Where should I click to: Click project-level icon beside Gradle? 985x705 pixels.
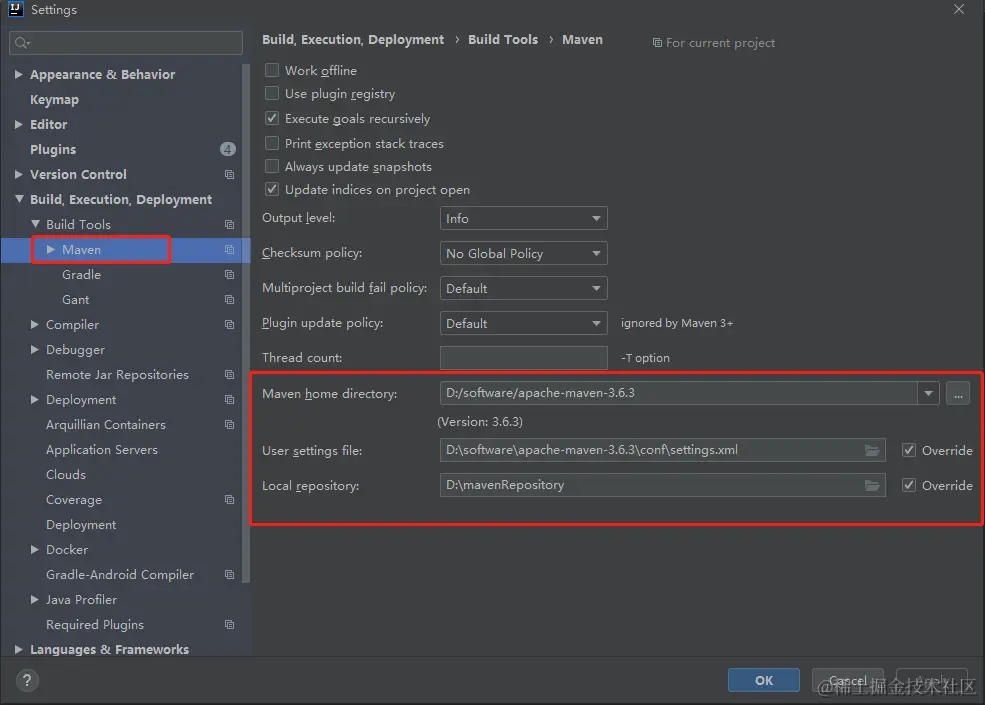(x=229, y=275)
